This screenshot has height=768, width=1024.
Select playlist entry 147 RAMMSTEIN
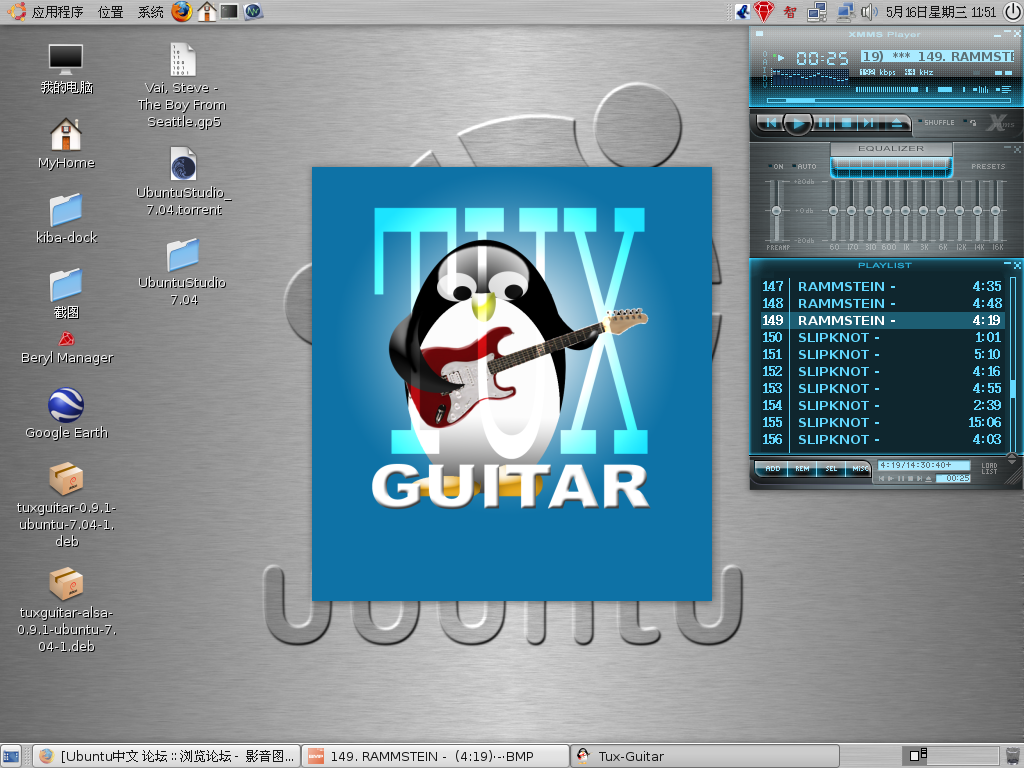pos(882,286)
